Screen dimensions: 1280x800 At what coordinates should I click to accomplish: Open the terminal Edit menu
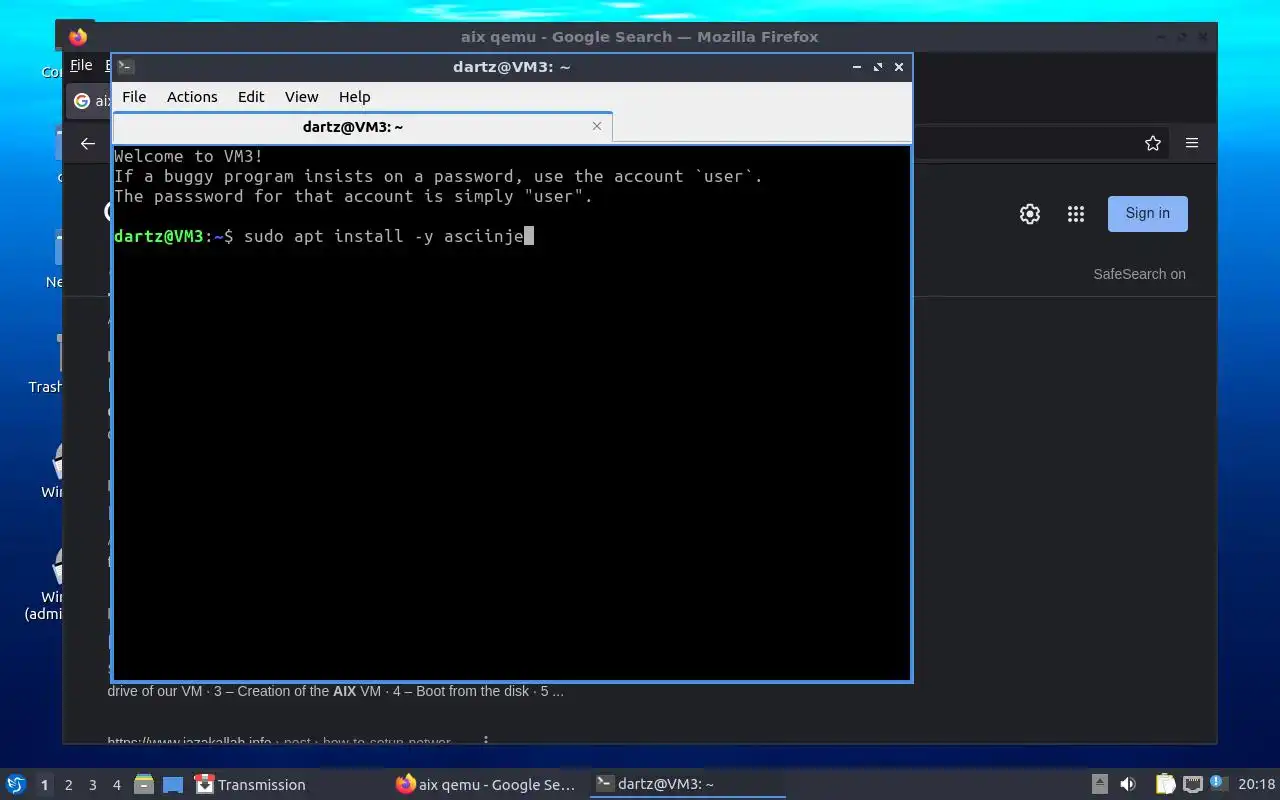(251, 97)
